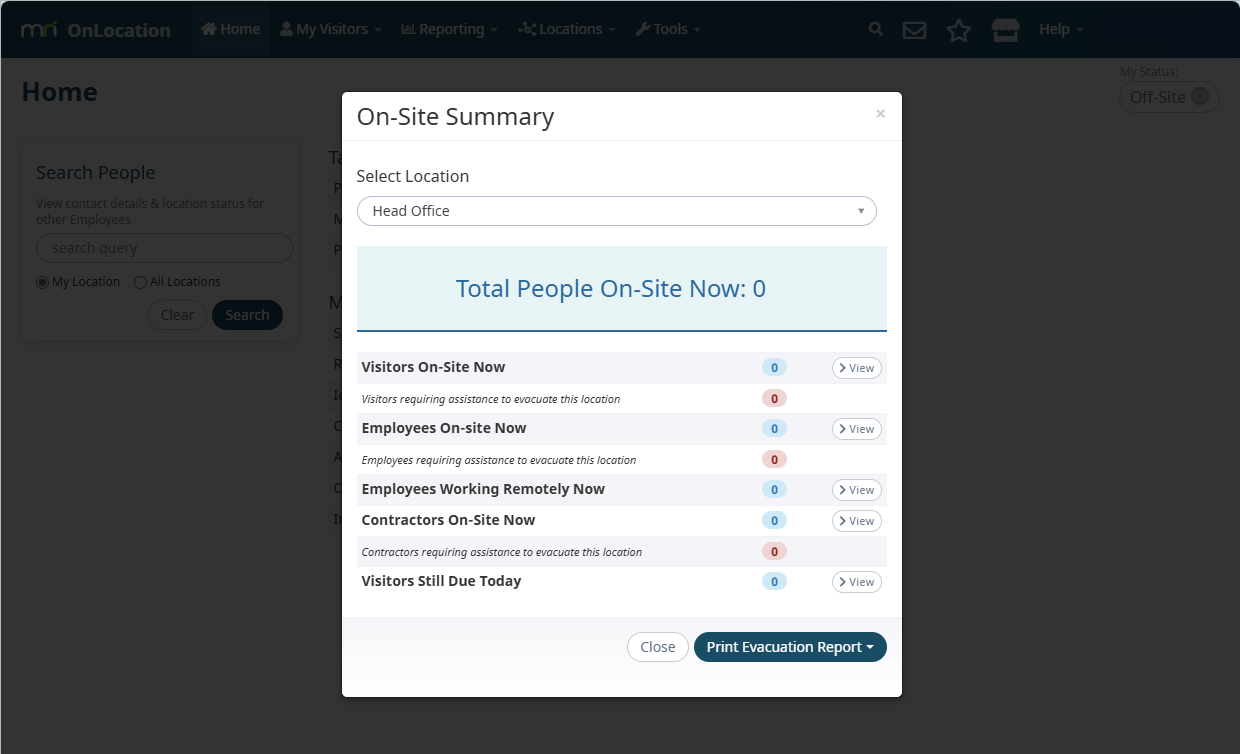Open the Help dropdown menu
The width and height of the screenshot is (1240, 754).
pyautogui.click(x=1060, y=30)
